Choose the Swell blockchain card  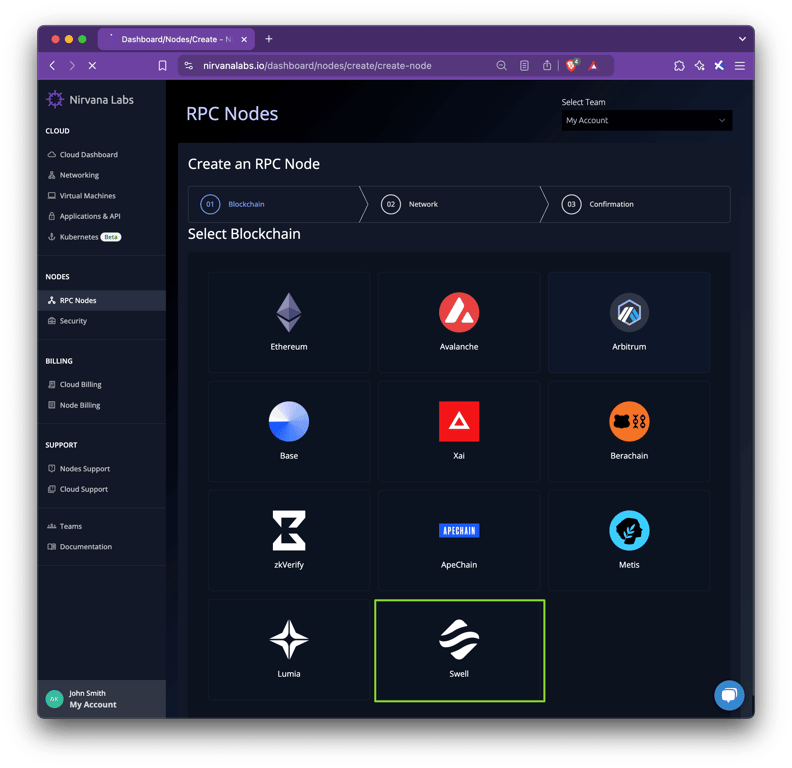pyautogui.click(x=459, y=650)
